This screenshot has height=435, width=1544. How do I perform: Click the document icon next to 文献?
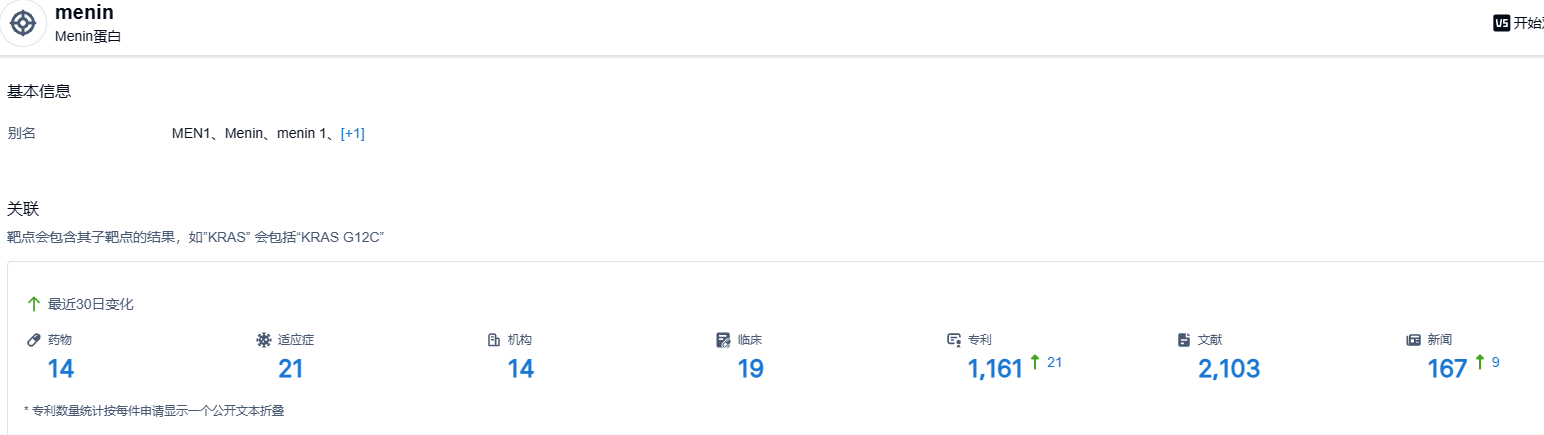tap(1184, 340)
